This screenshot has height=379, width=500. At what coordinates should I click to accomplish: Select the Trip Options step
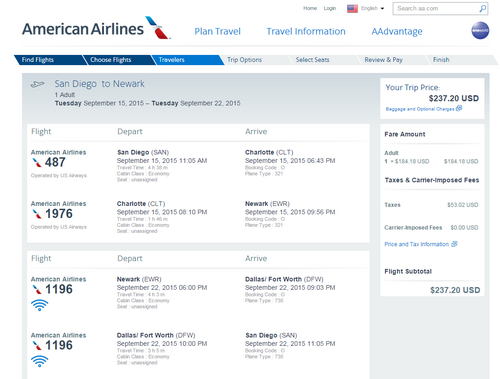tap(256, 60)
